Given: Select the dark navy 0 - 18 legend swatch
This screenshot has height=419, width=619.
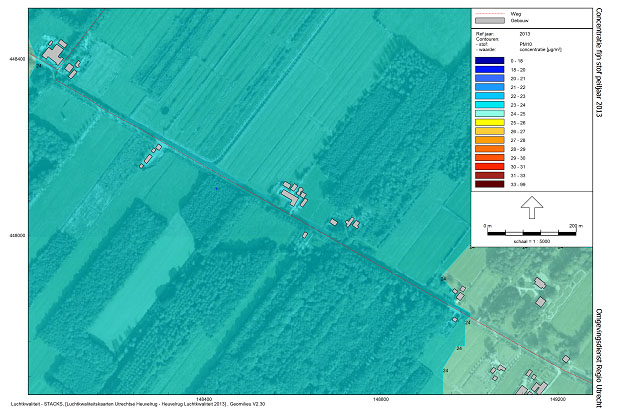Looking at the screenshot, I should [x=490, y=60].
